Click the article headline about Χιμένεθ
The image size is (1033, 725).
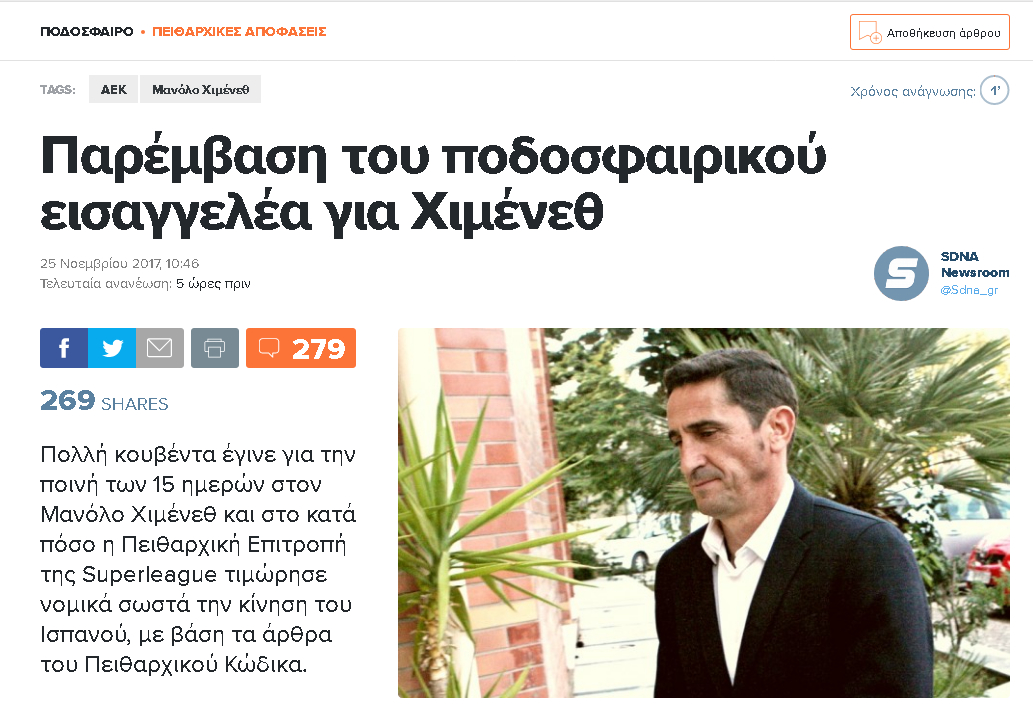point(433,184)
